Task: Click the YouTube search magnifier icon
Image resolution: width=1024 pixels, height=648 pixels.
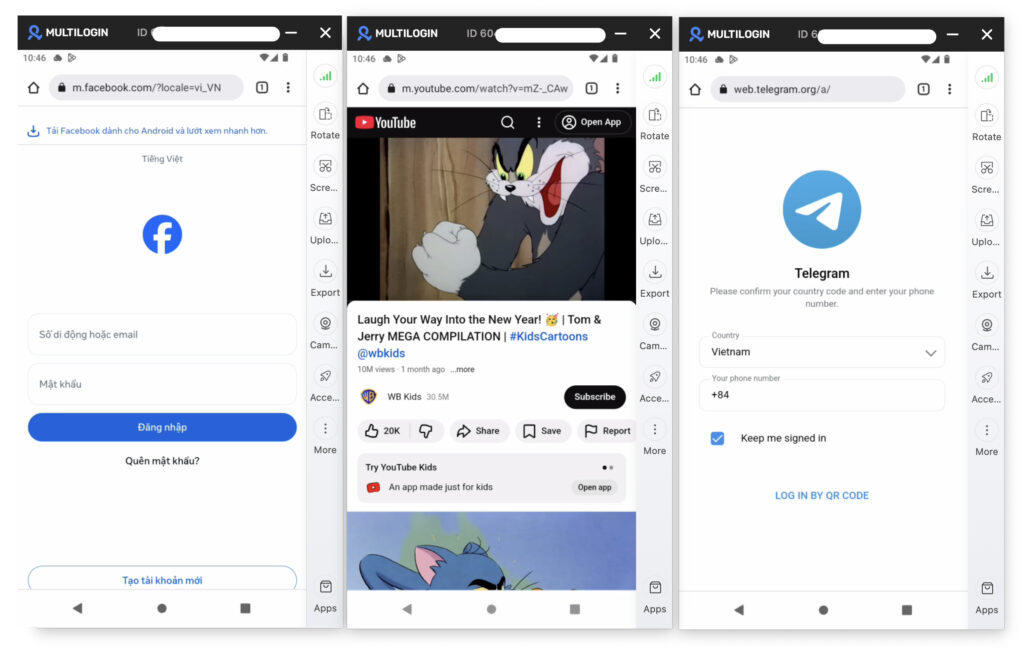Action: [x=508, y=122]
